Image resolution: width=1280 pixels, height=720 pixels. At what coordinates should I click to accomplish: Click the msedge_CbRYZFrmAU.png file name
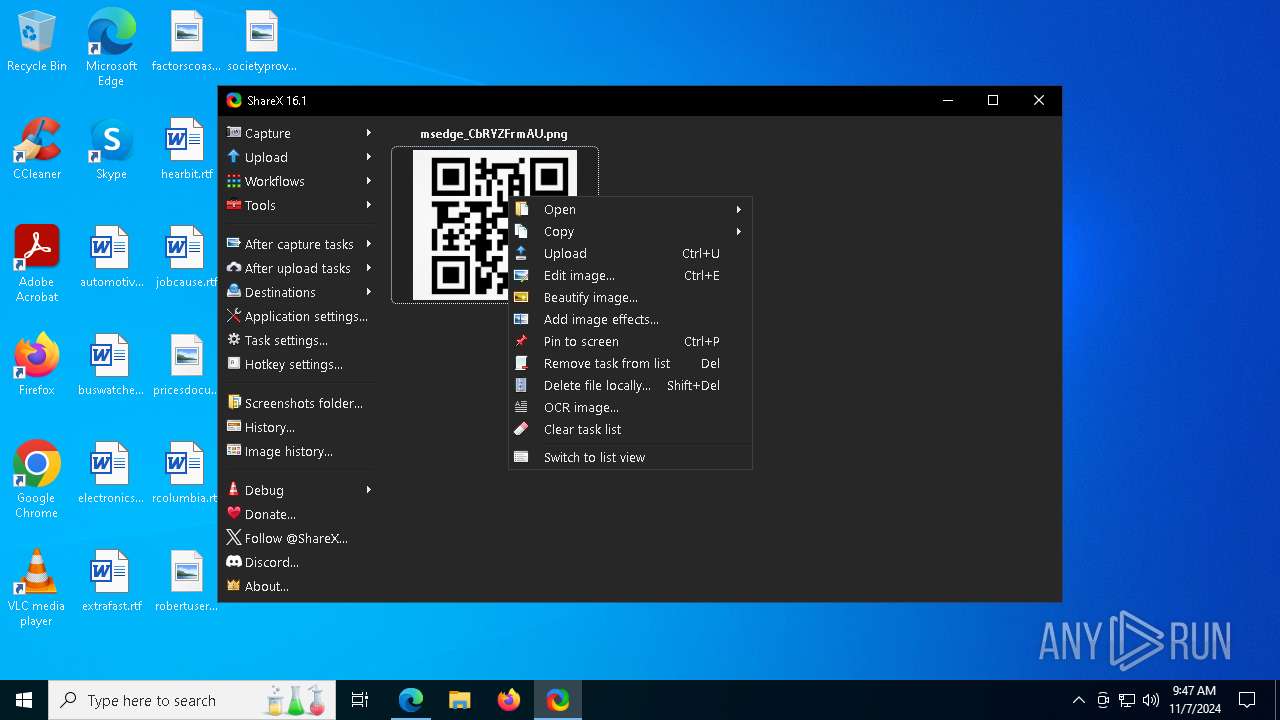494,133
